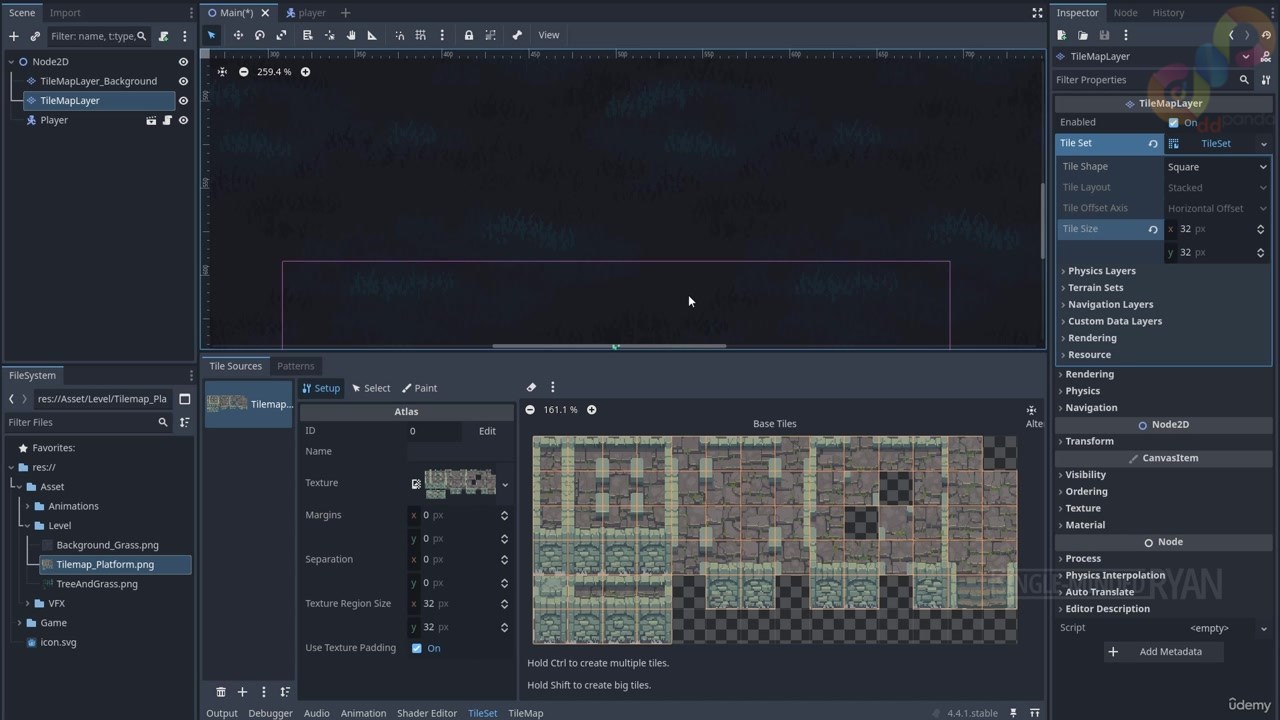Select TreeAndGrass.png file
1280x720 pixels.
(97, 584)
